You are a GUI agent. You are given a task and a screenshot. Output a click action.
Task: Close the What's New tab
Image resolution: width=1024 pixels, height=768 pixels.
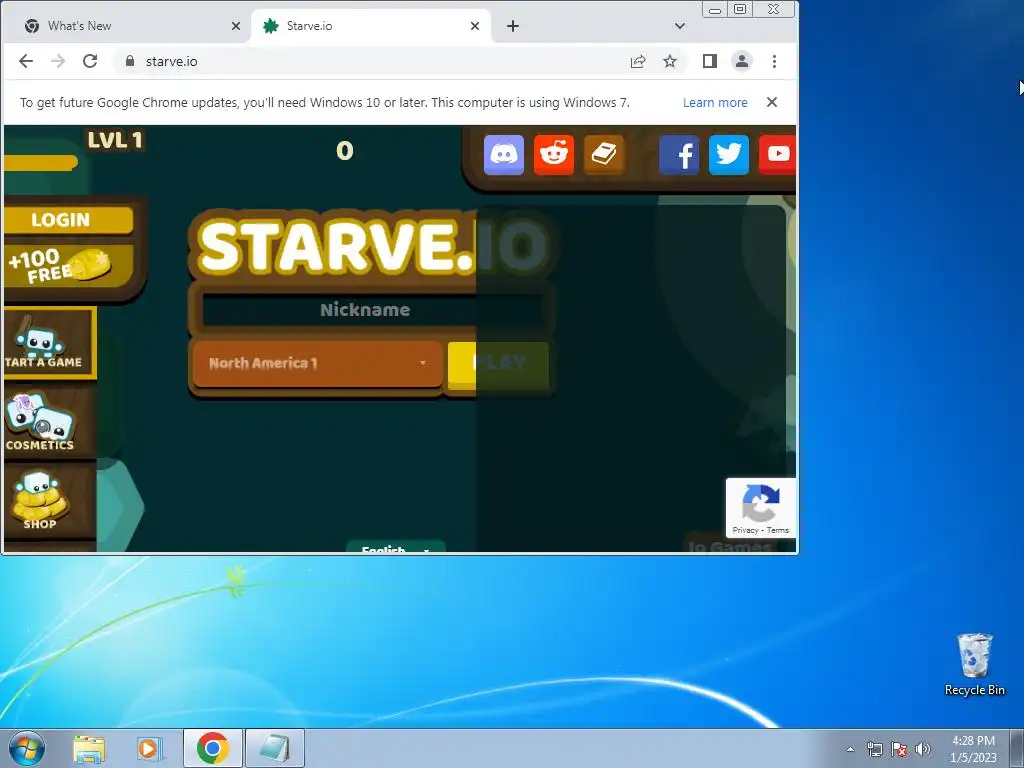coord(236,26)
